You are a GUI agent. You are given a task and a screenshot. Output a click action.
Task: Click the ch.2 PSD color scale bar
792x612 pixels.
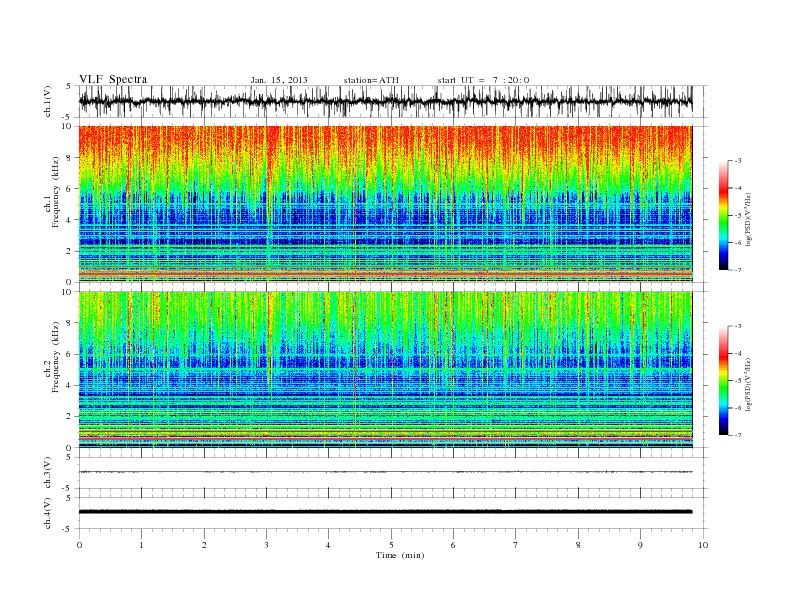pyautogui.click(x=723, y=381)
